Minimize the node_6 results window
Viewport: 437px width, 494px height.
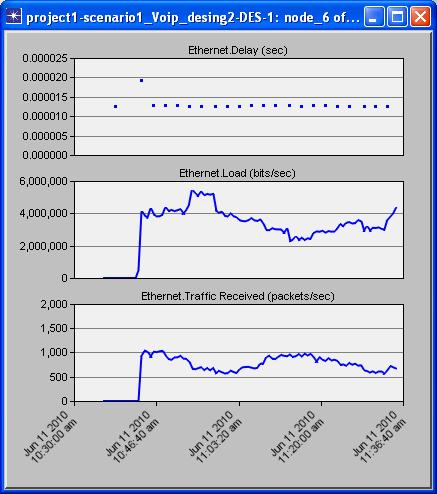[373, 17]
